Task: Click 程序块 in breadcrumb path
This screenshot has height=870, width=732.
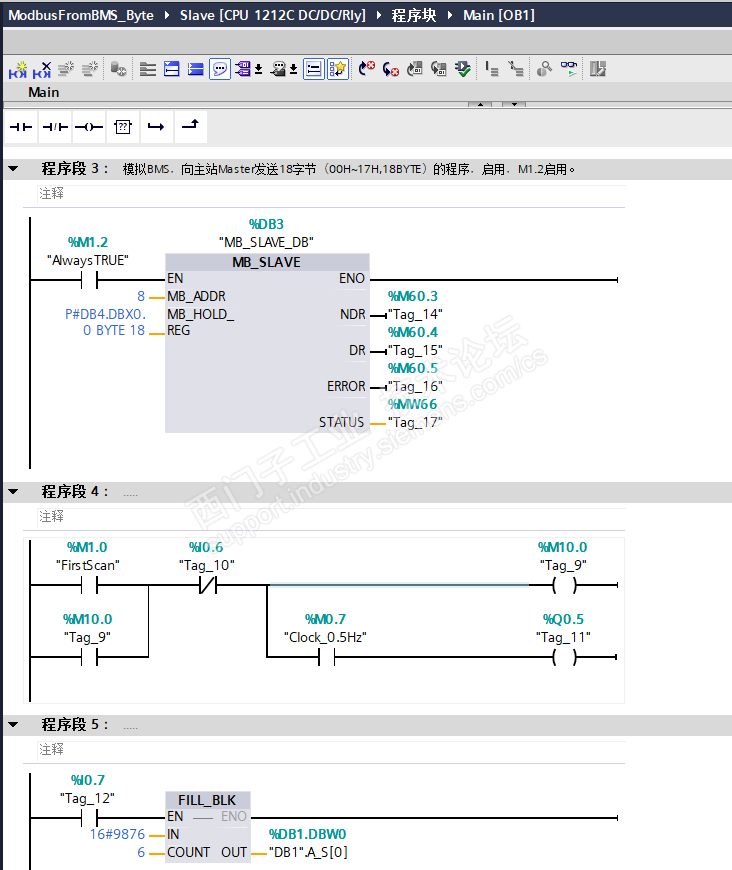Action: (x=413, y=16)
